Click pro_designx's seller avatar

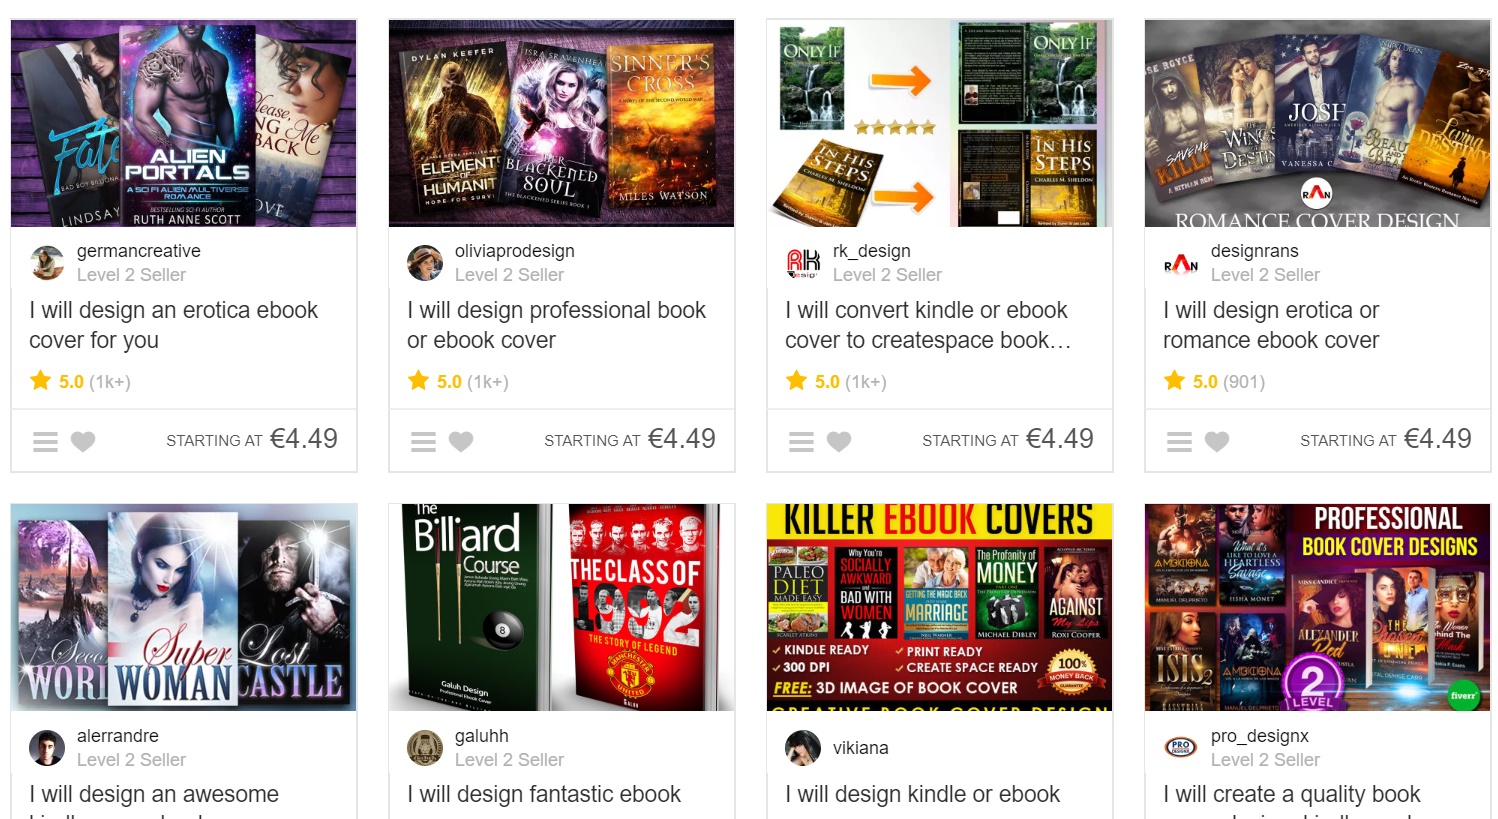(x=1181, y=747)
